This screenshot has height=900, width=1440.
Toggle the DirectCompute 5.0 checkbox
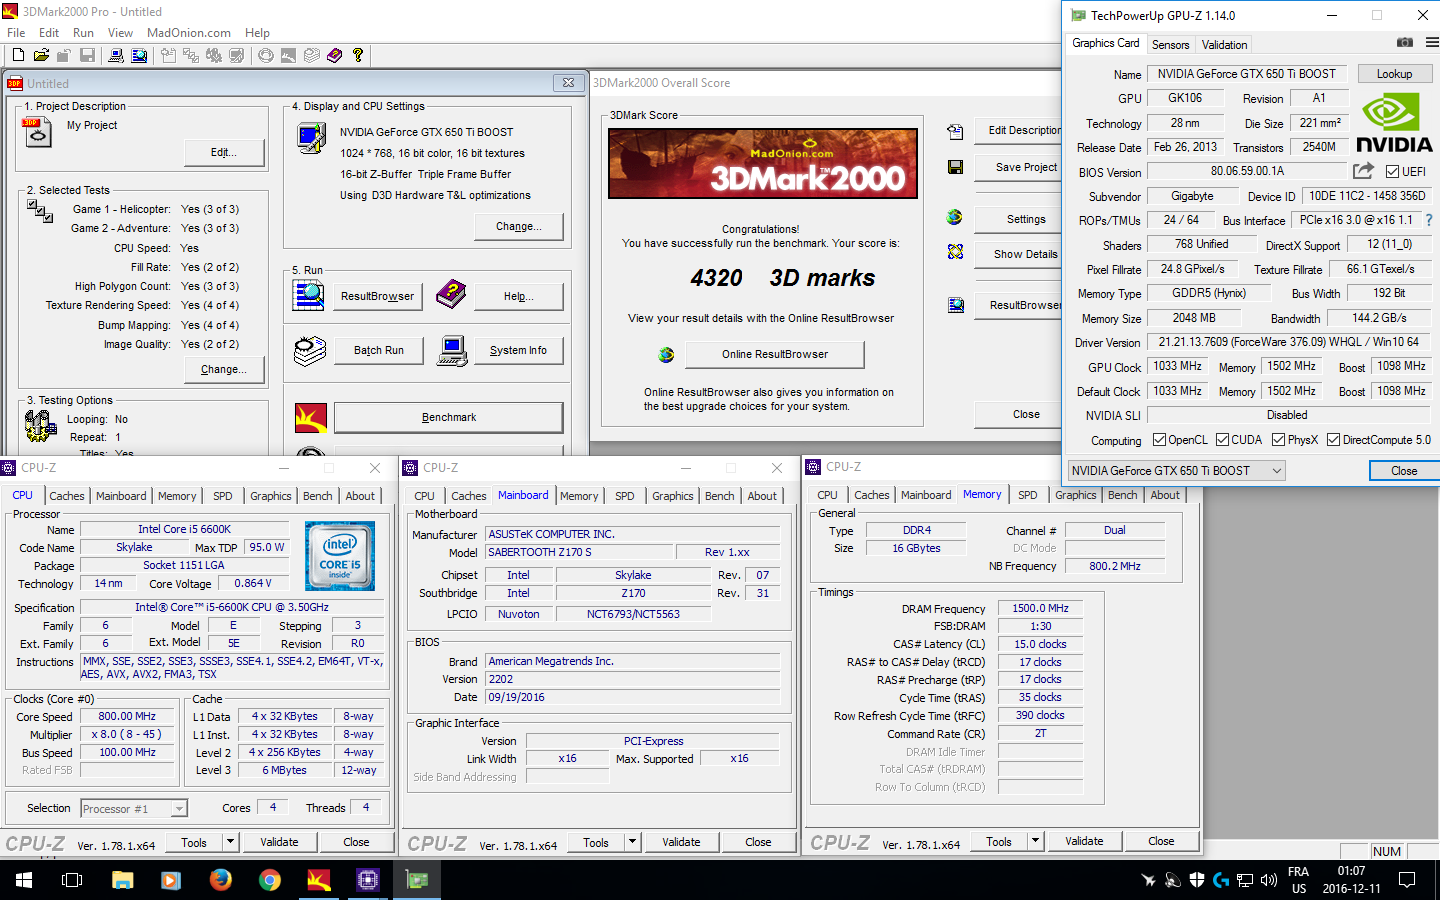tap(1333, 439)
